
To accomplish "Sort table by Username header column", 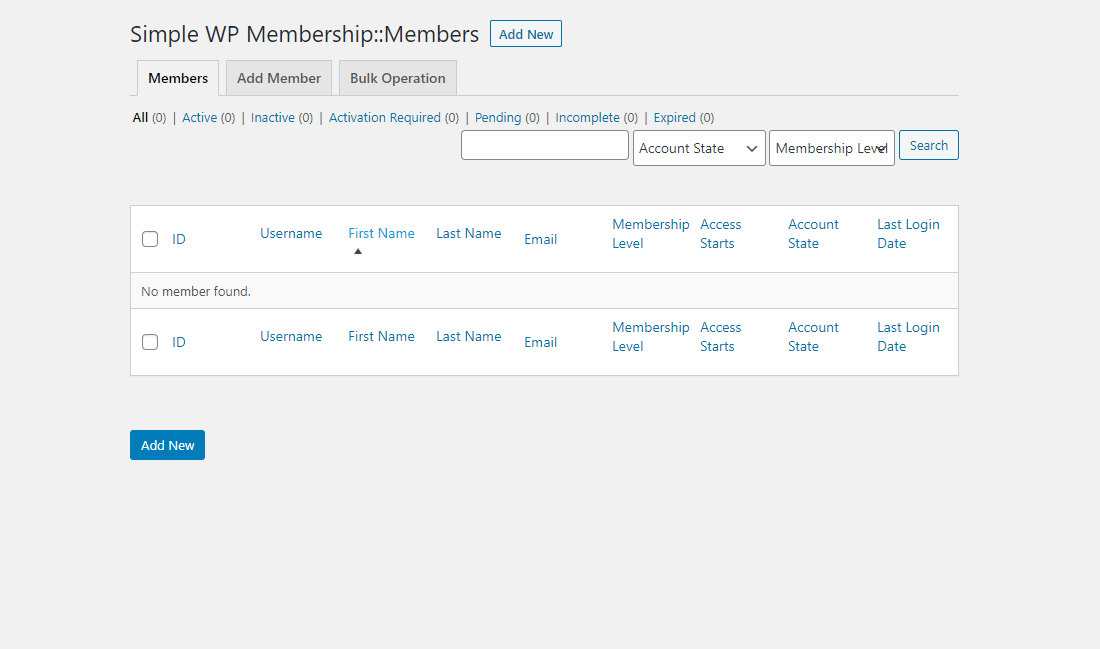I will pos(291,233).
